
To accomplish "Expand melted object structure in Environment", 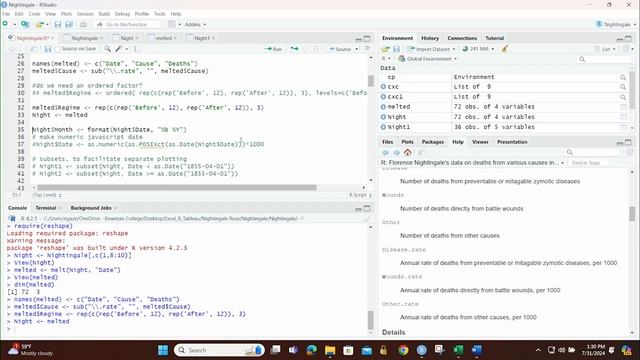I will [383, 107].
